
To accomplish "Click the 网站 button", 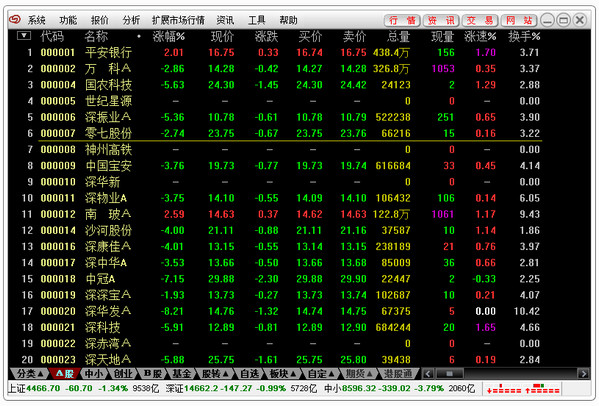I will [x=519, y=20].
